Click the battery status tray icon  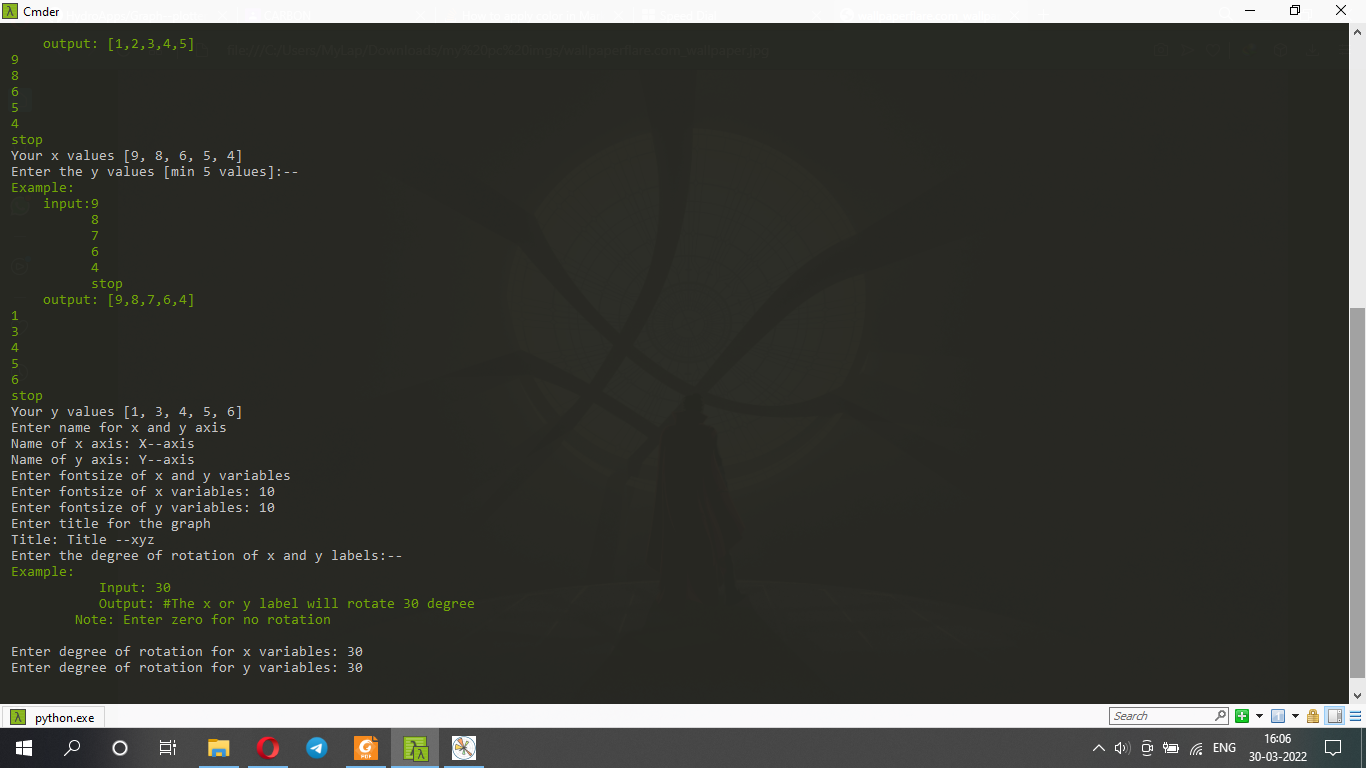[1172, 748]
